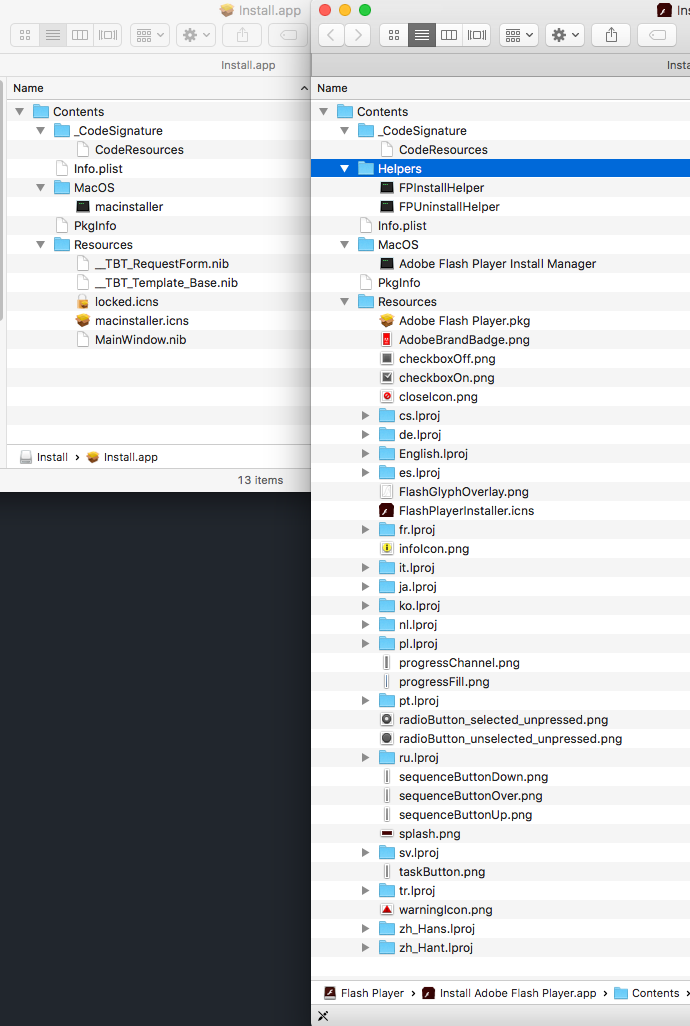The width and height of the screenshot is (690, 1026).
Task: Open gear Action menu in left window
Action: (x=196, y=35)
